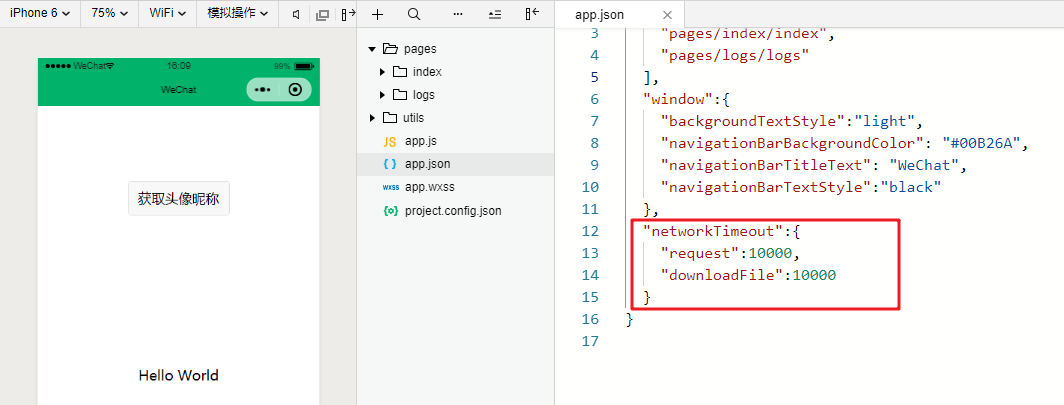Click the "networkTimeout" key in code
Viewport: 1064px width, 405px height.
tap(714, 231)
